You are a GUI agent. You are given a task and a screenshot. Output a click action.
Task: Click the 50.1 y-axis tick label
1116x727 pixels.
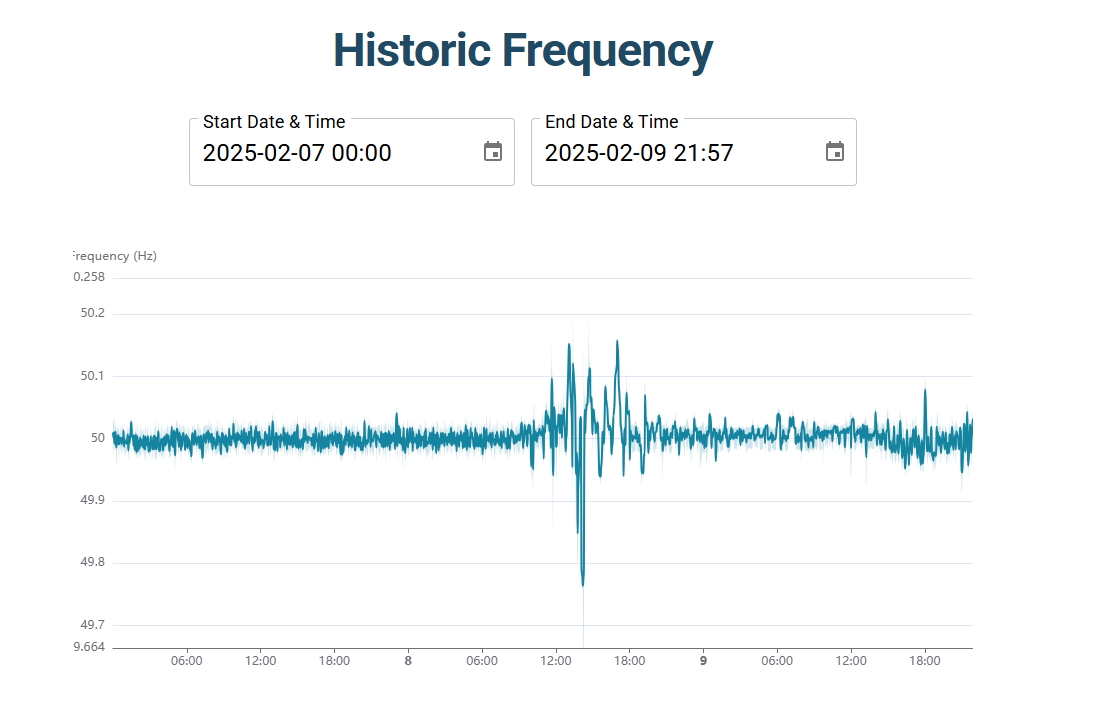tap(92, 376)
